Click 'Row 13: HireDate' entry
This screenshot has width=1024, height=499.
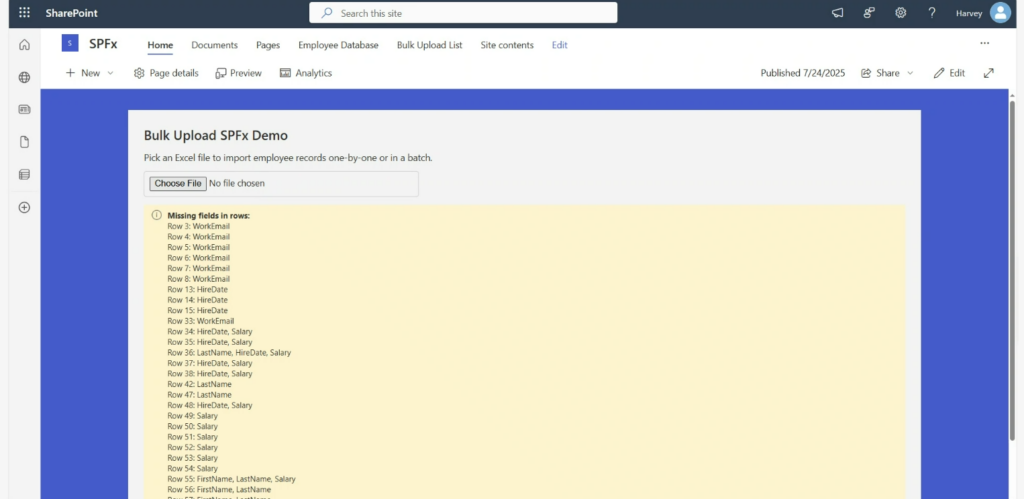tap(197, 289)
